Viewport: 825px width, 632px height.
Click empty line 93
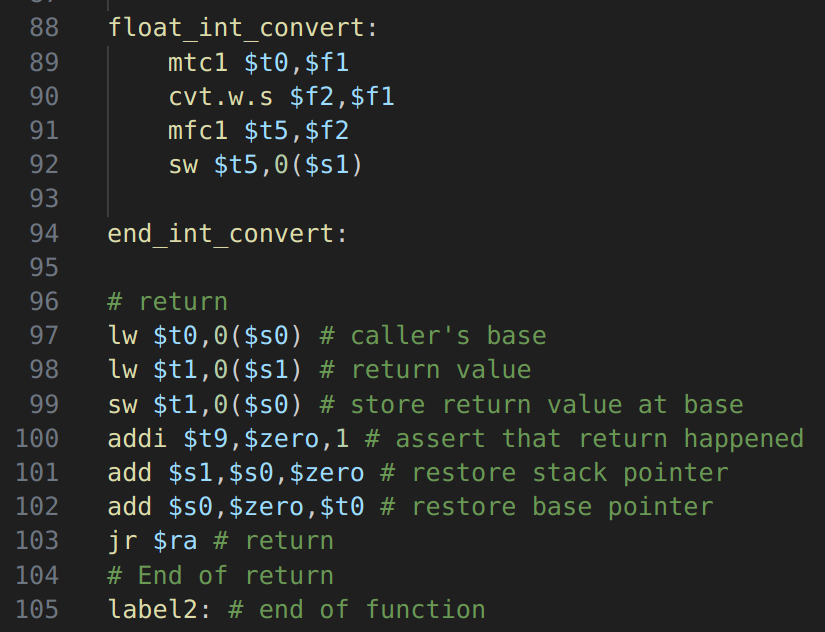tap(421, 199)
